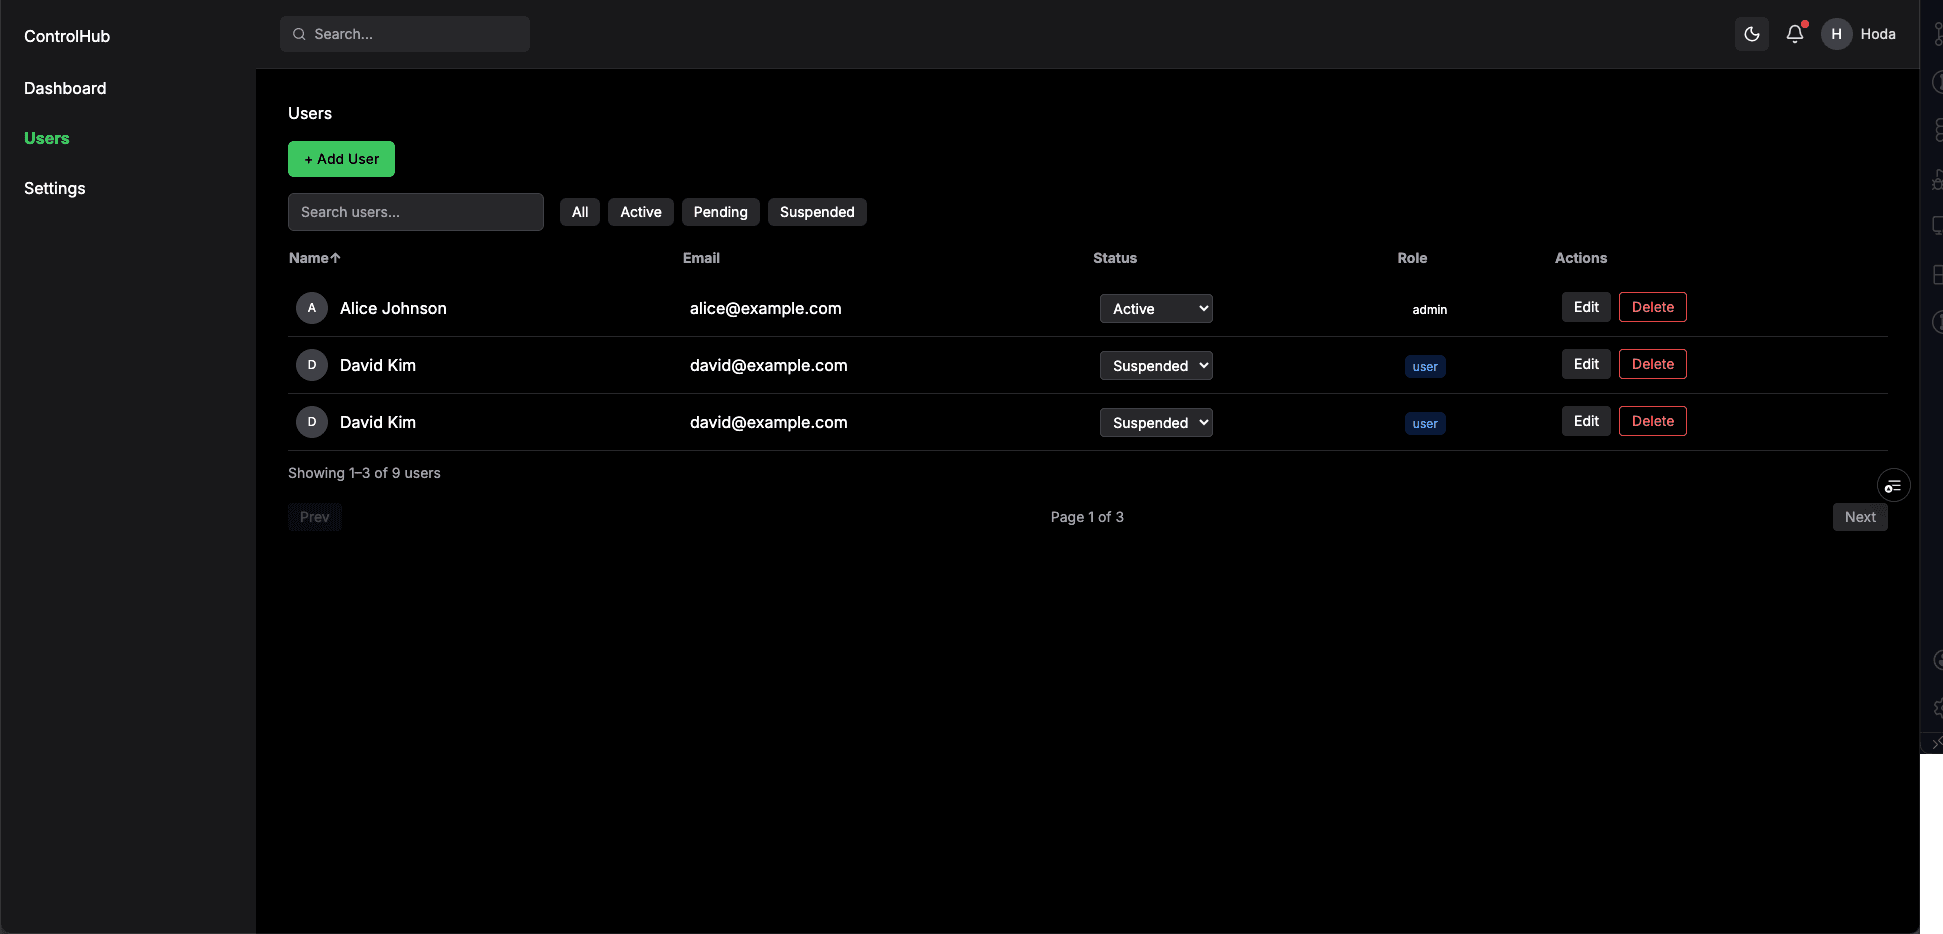The height and width of the screenshot is (934, 1943).
Task: Click the ControlHub logo text
Action: [x=67, y=36]
